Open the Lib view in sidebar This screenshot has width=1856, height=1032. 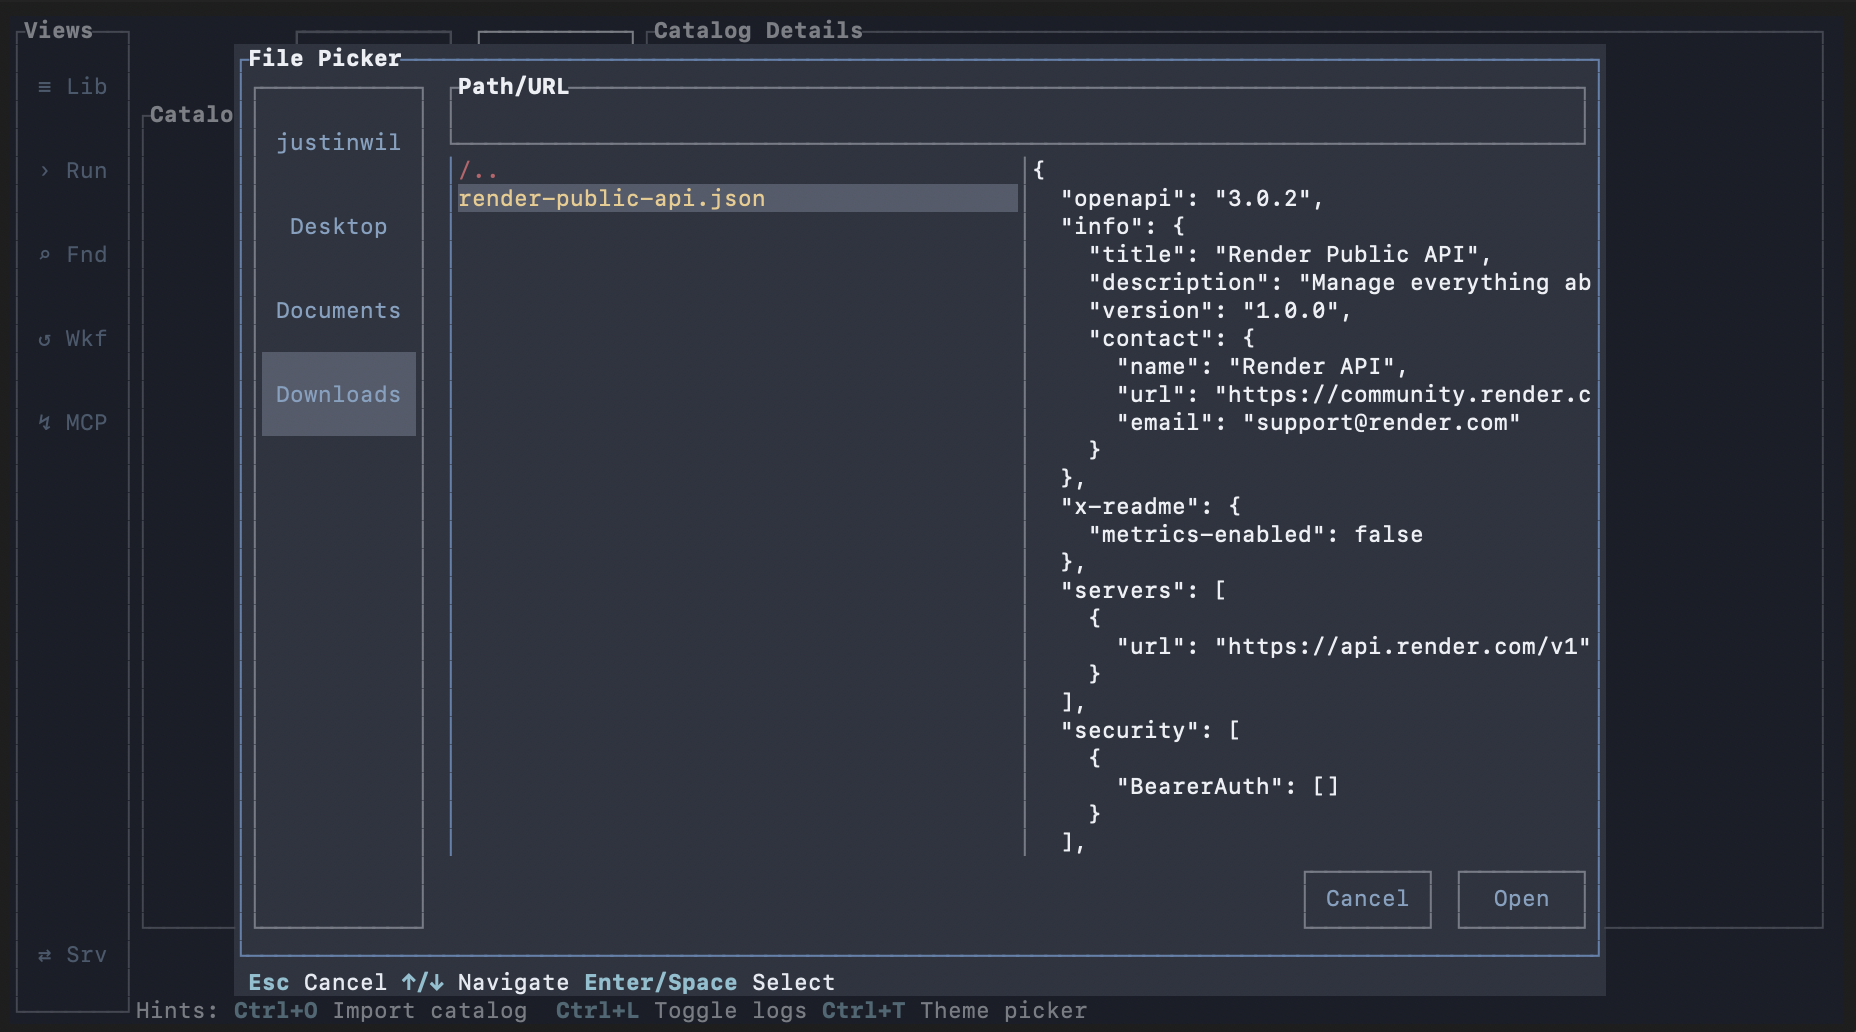click(x=72, y=87)
